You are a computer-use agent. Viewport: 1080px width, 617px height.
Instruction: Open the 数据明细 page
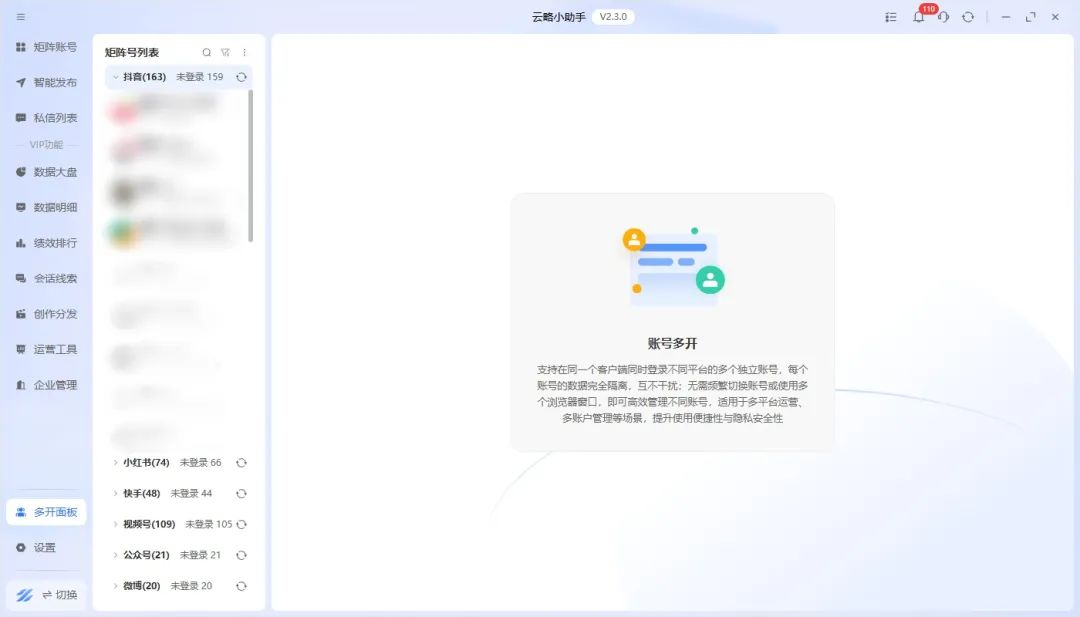(x=46, y=207)
